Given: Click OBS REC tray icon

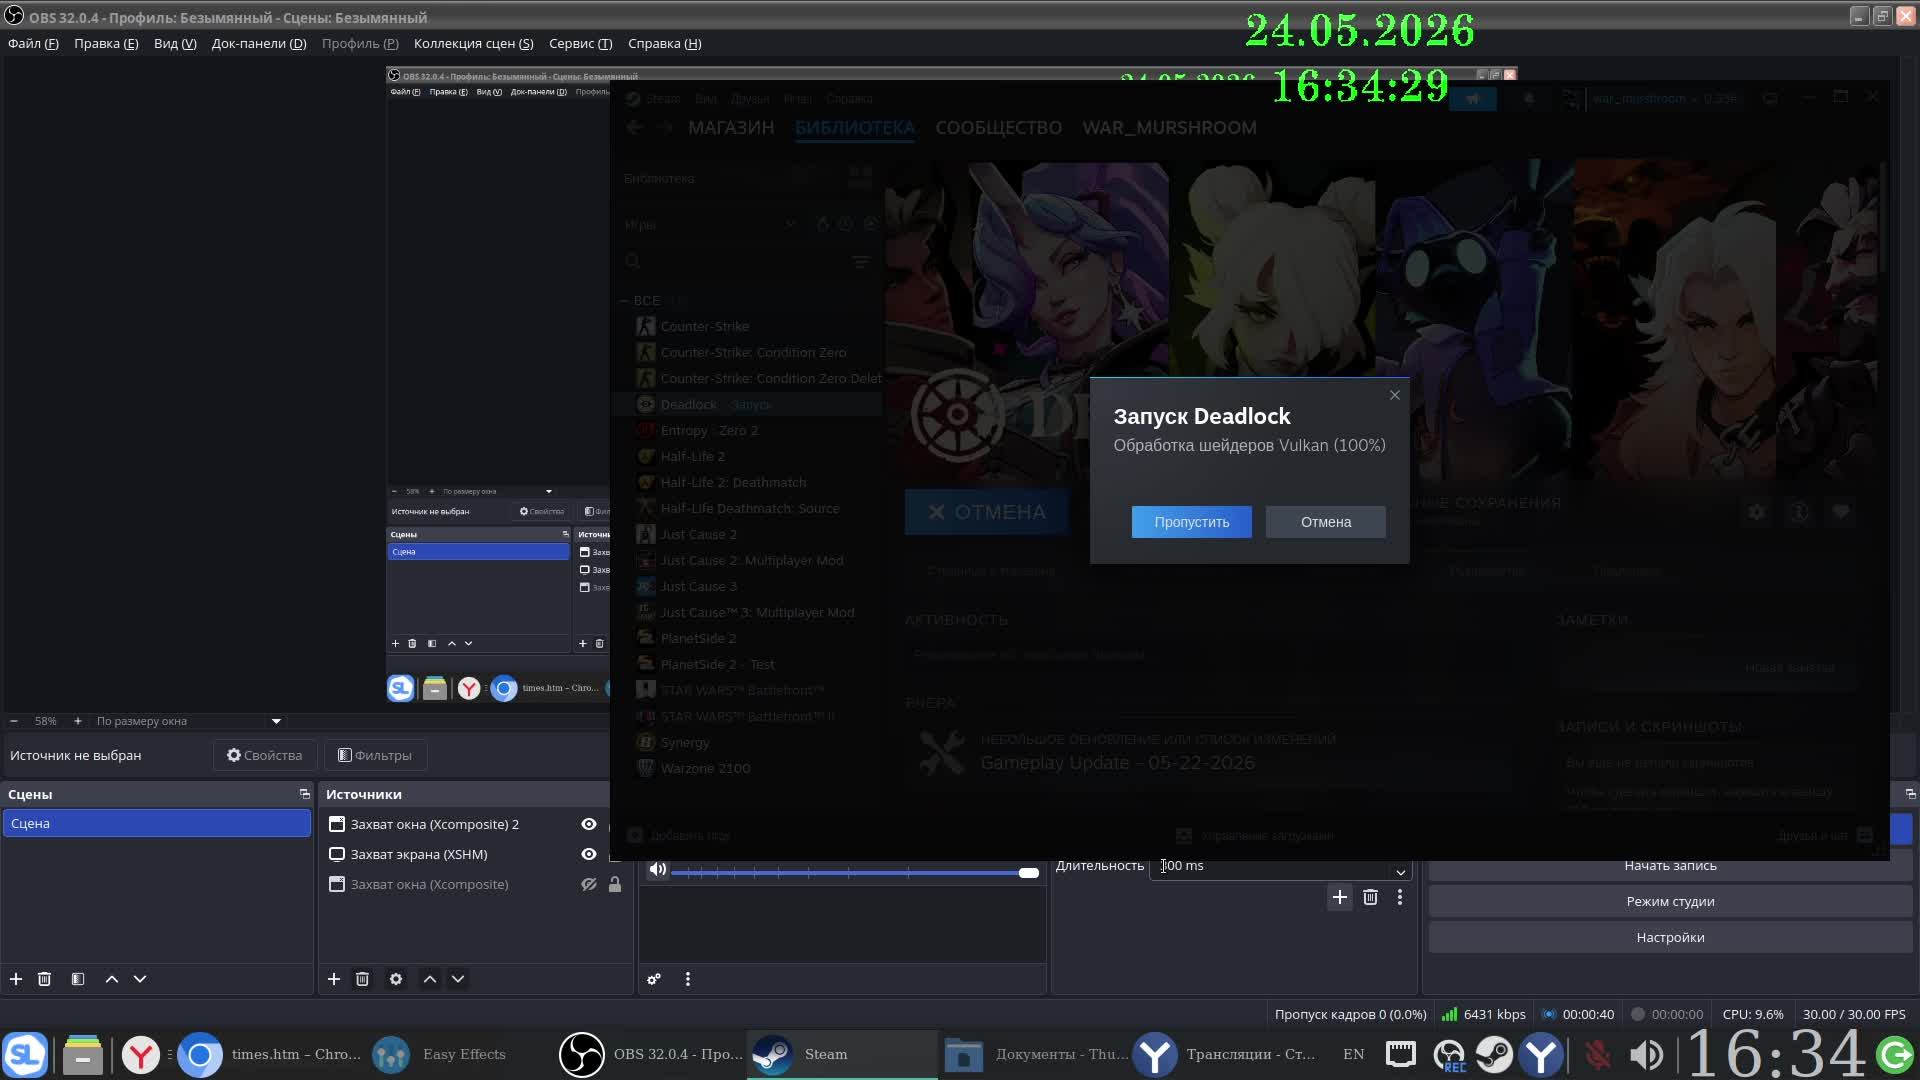Looking at the screenshot, I should [x=1449, y=1055].
